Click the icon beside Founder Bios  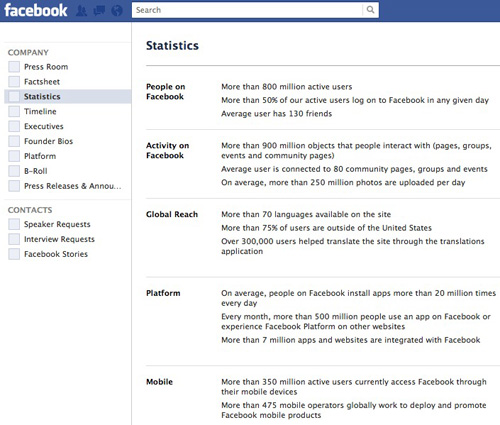pos(14,141)
